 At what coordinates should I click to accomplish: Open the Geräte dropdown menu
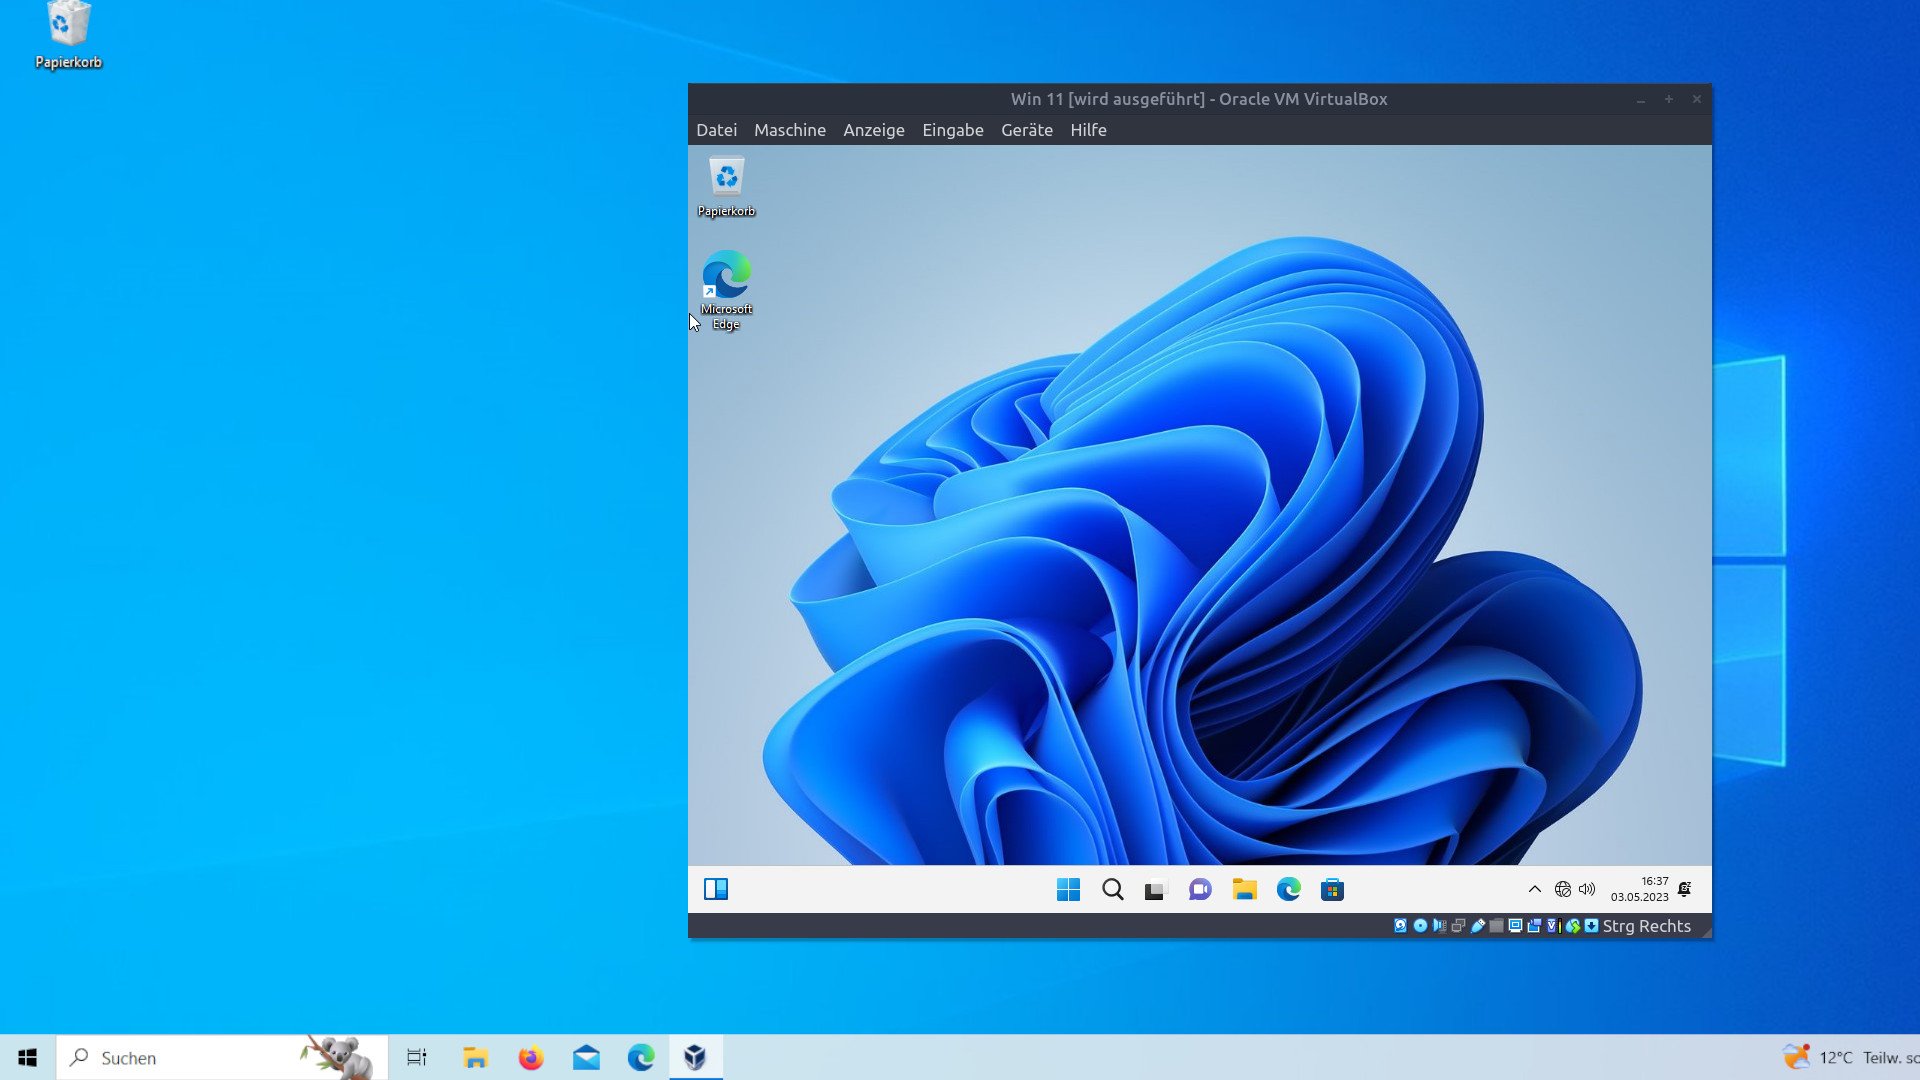[x=1026, y=130]
